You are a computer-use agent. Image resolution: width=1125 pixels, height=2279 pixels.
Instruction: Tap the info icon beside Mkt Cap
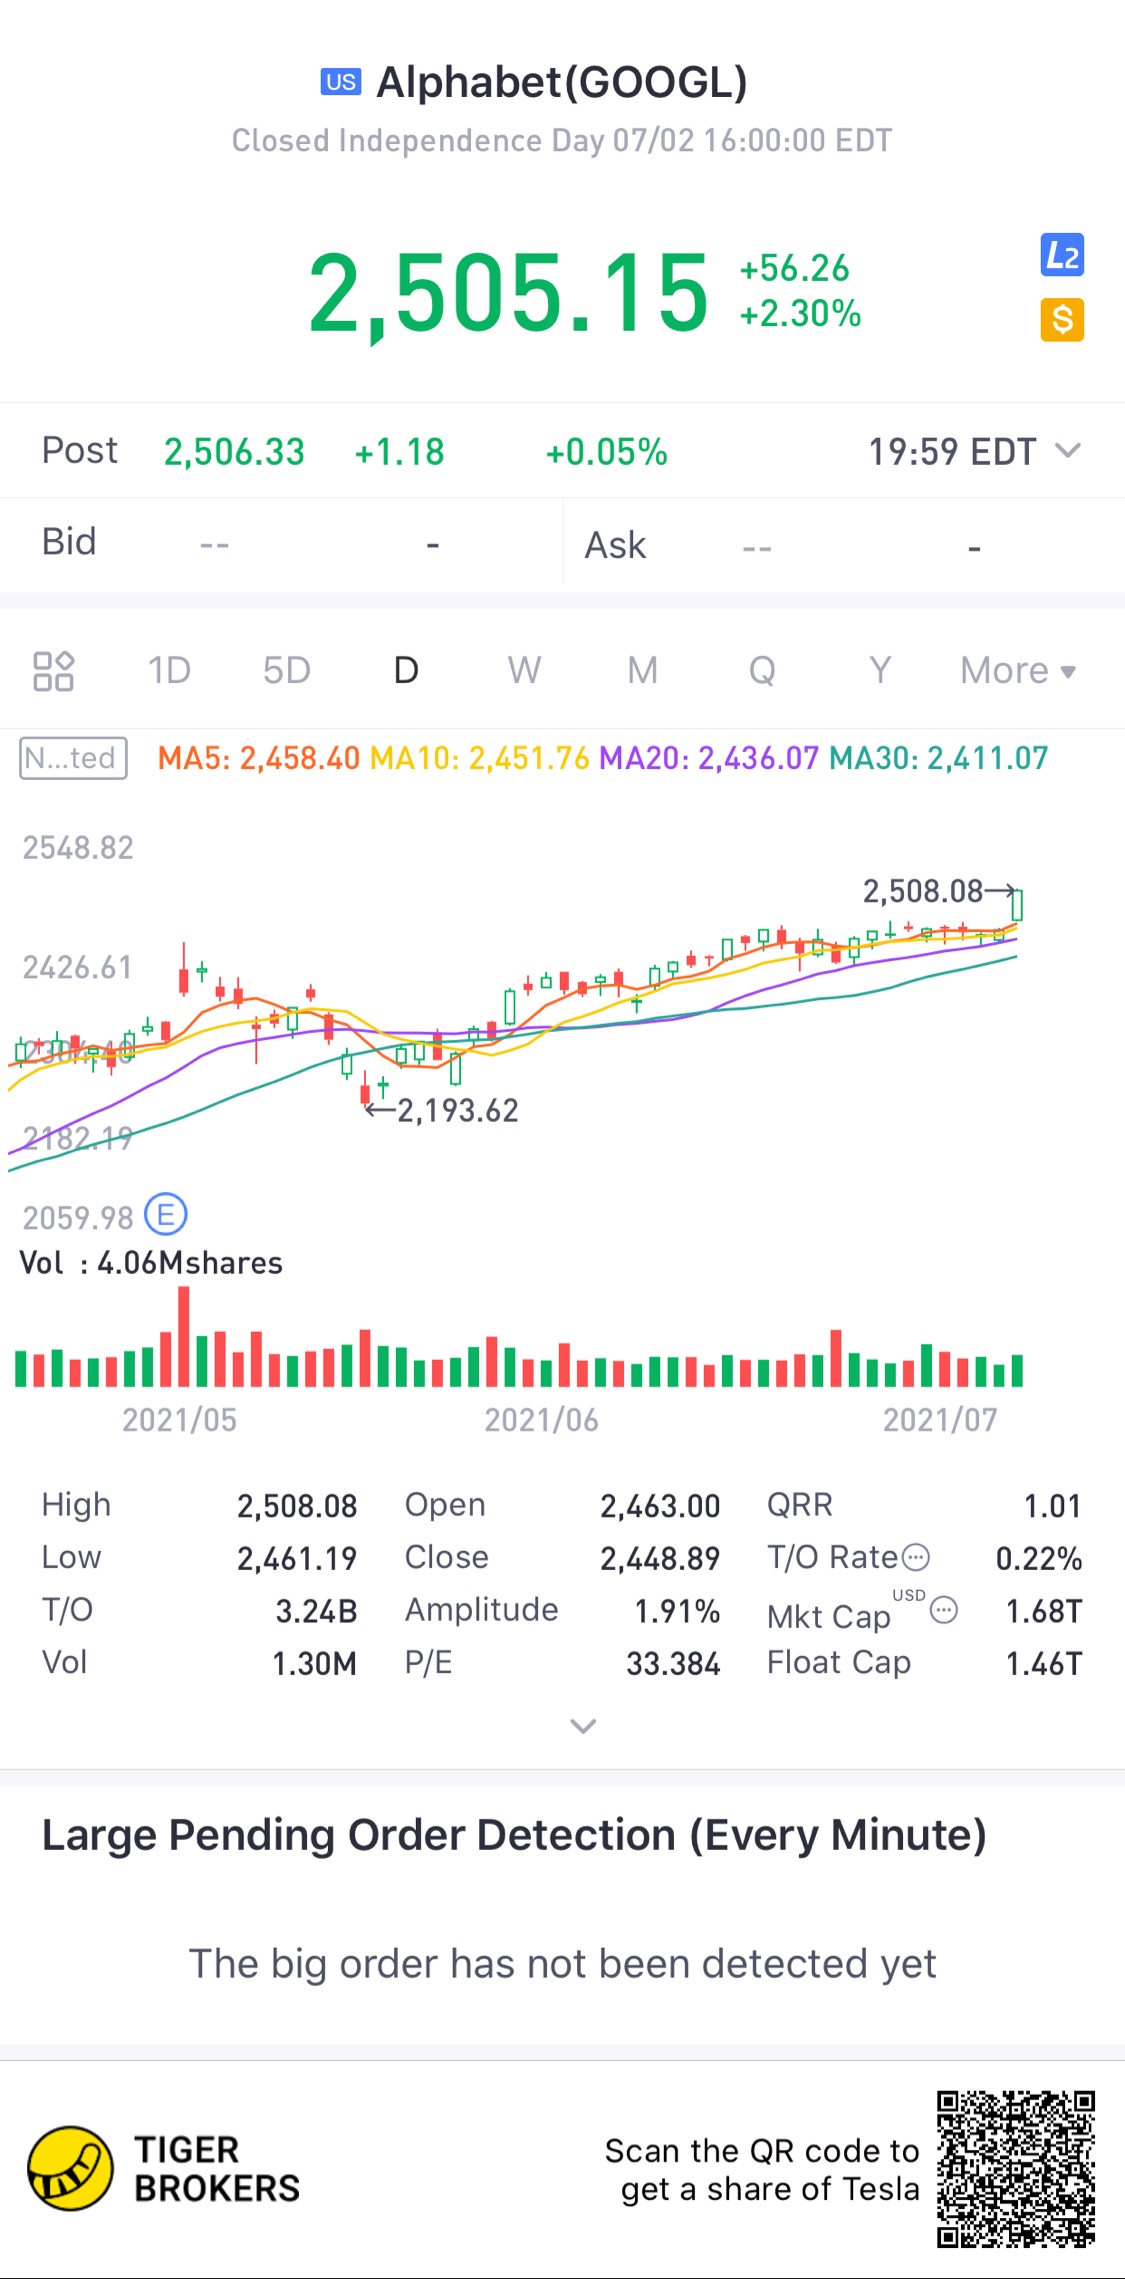tap(944, 1610)
